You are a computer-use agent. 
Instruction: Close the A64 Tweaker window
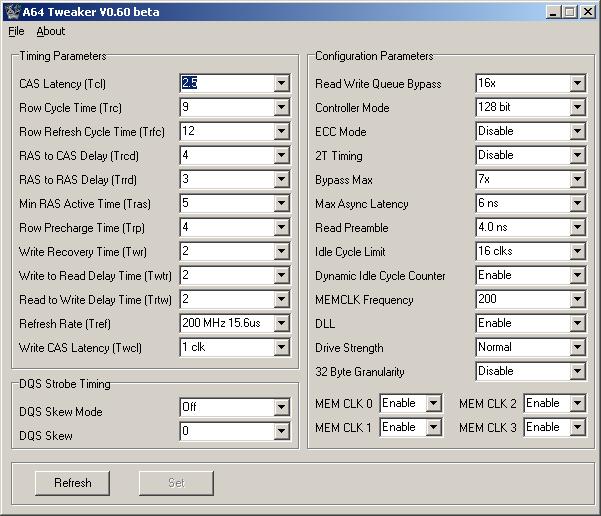point(587,12)
